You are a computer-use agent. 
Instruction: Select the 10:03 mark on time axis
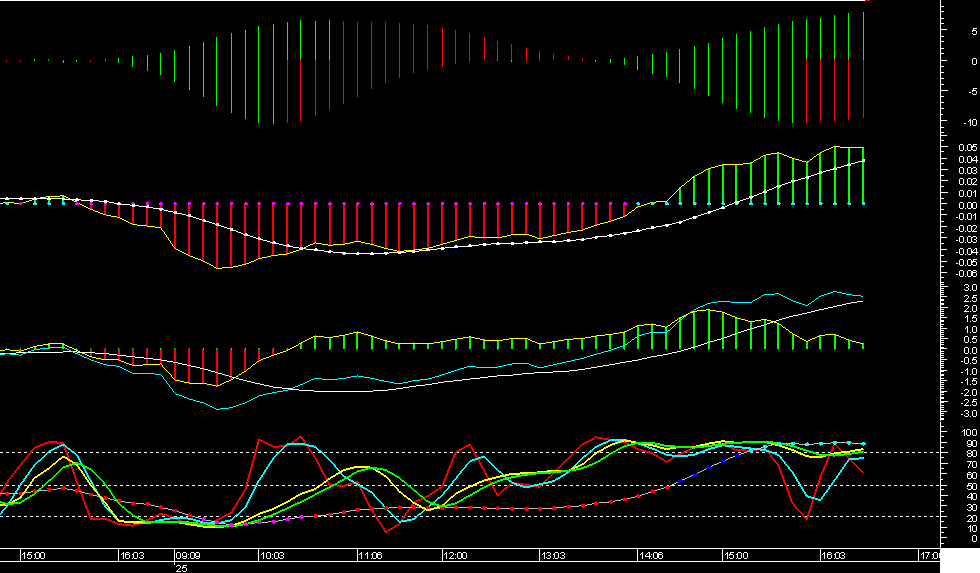pos(270,555)
